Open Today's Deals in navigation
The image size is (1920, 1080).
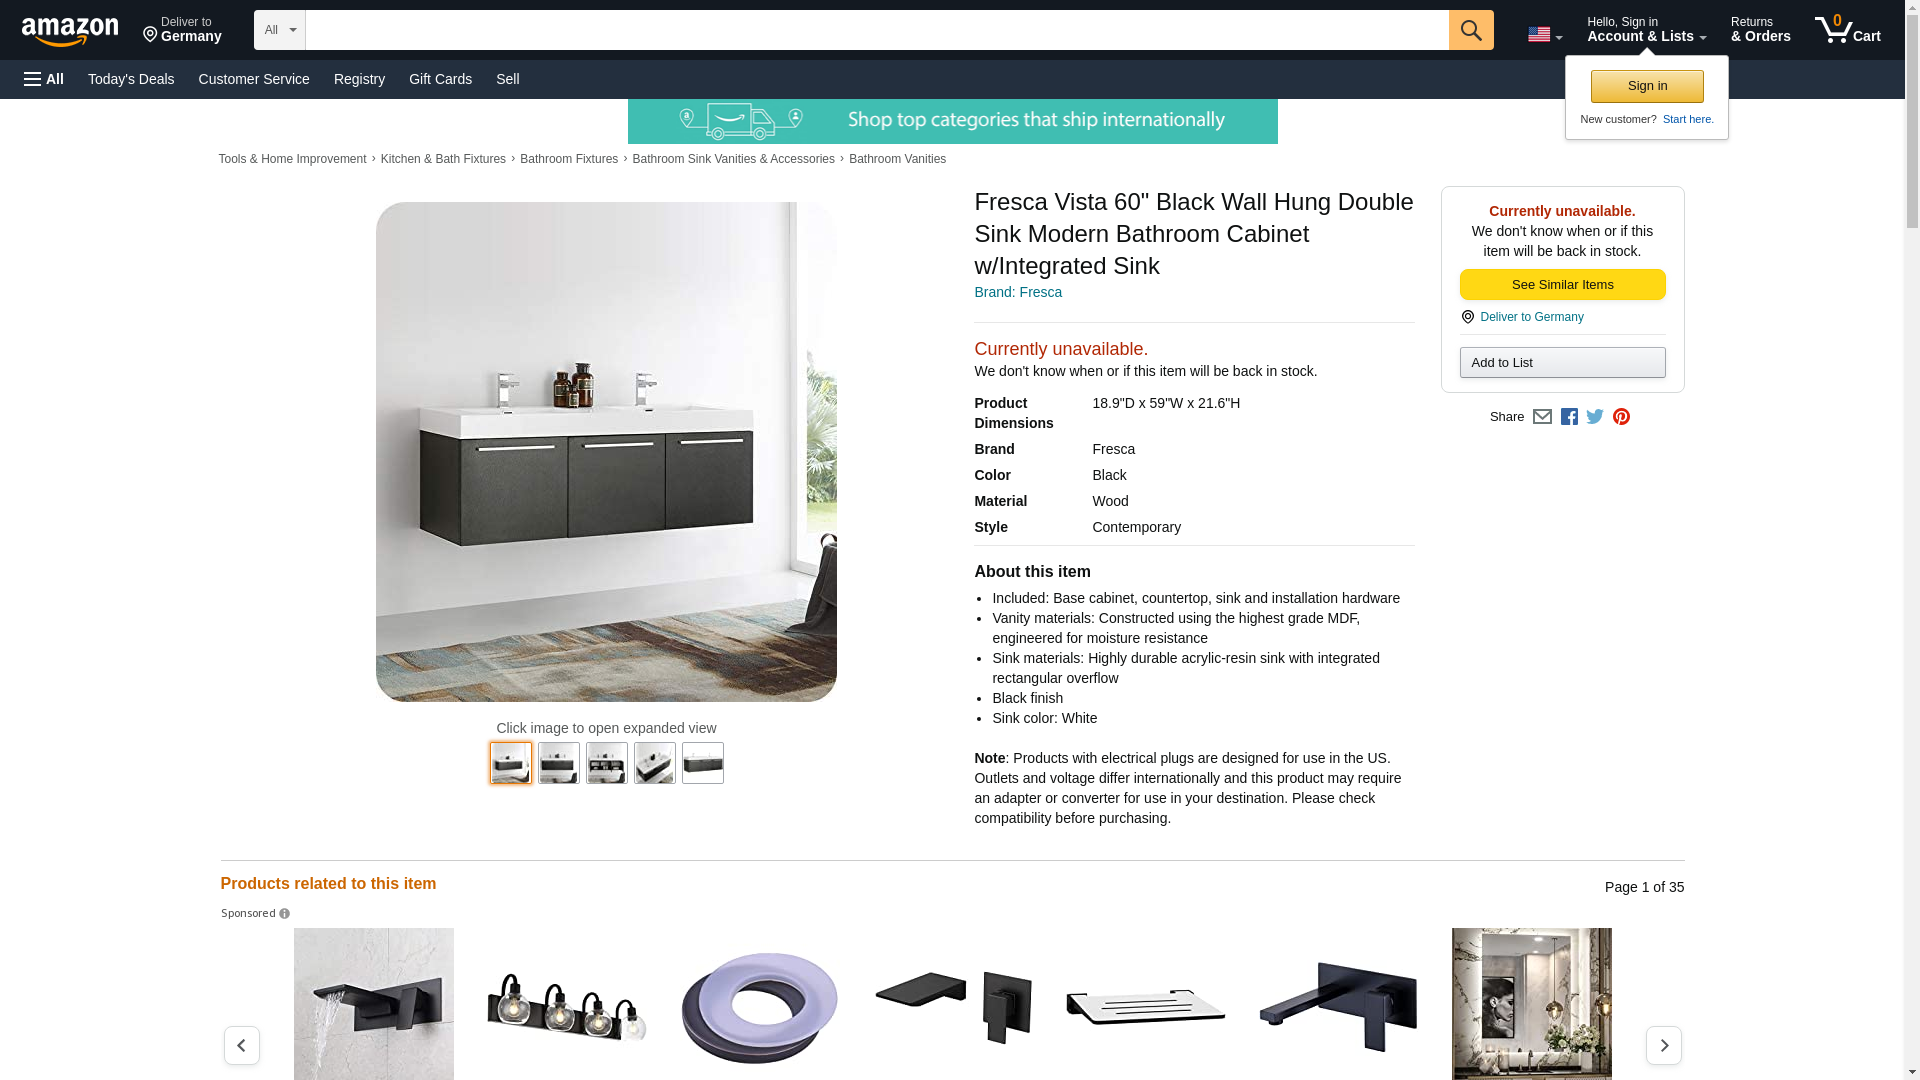(x=131, y=79)
